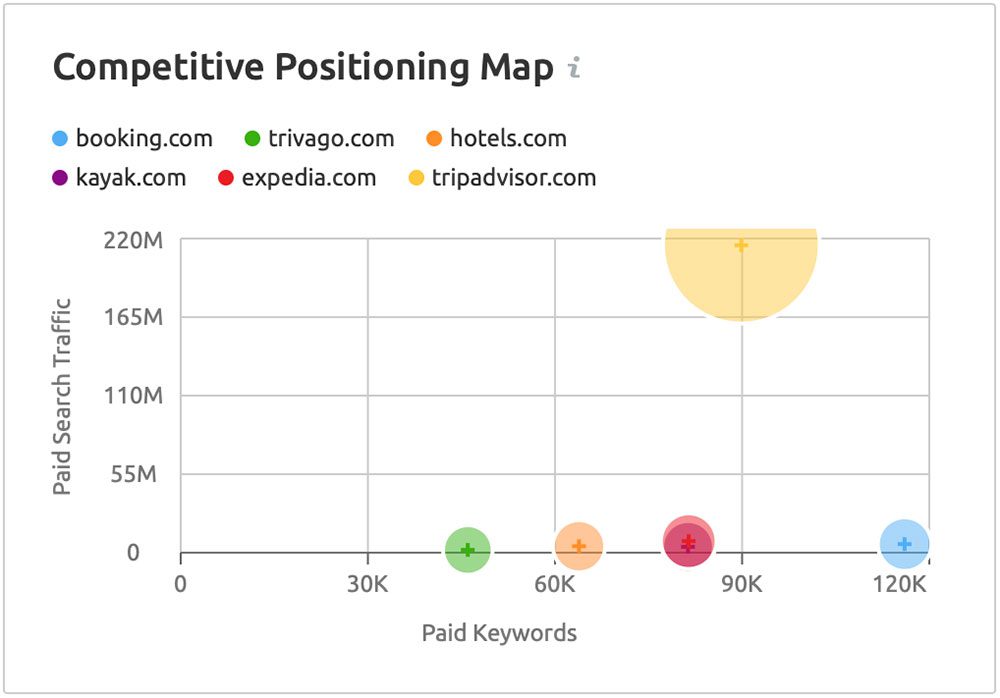The width and height of the screenshot is (1000, 698).
Task: Select the tripadvisor.com legend label
Action: tap(514, 178)
